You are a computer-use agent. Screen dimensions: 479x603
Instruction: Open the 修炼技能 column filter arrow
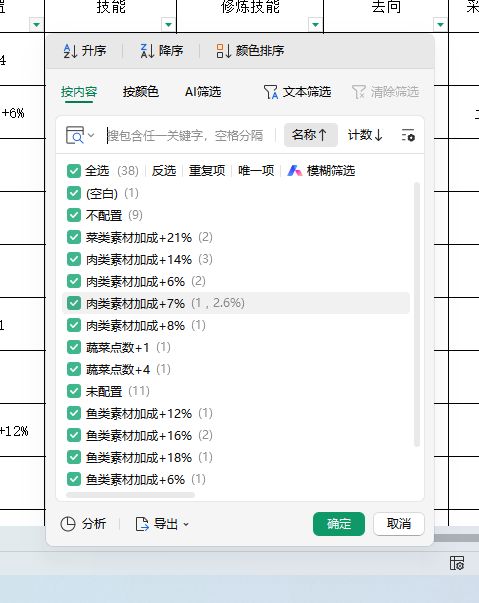pyautogui.click(x=316, y=25)
